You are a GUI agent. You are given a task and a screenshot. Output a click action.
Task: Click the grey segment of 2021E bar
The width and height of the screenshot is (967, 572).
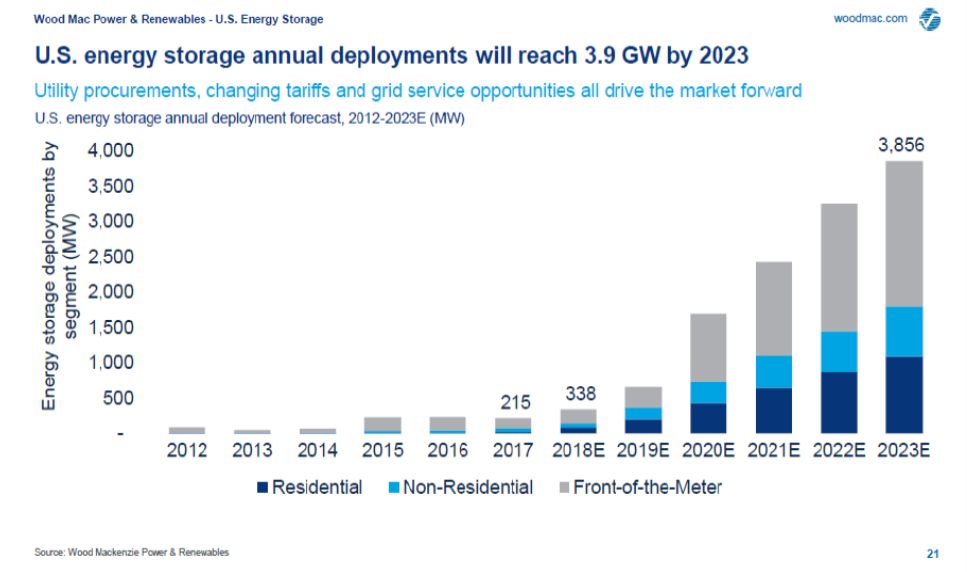tap(773, 309)
